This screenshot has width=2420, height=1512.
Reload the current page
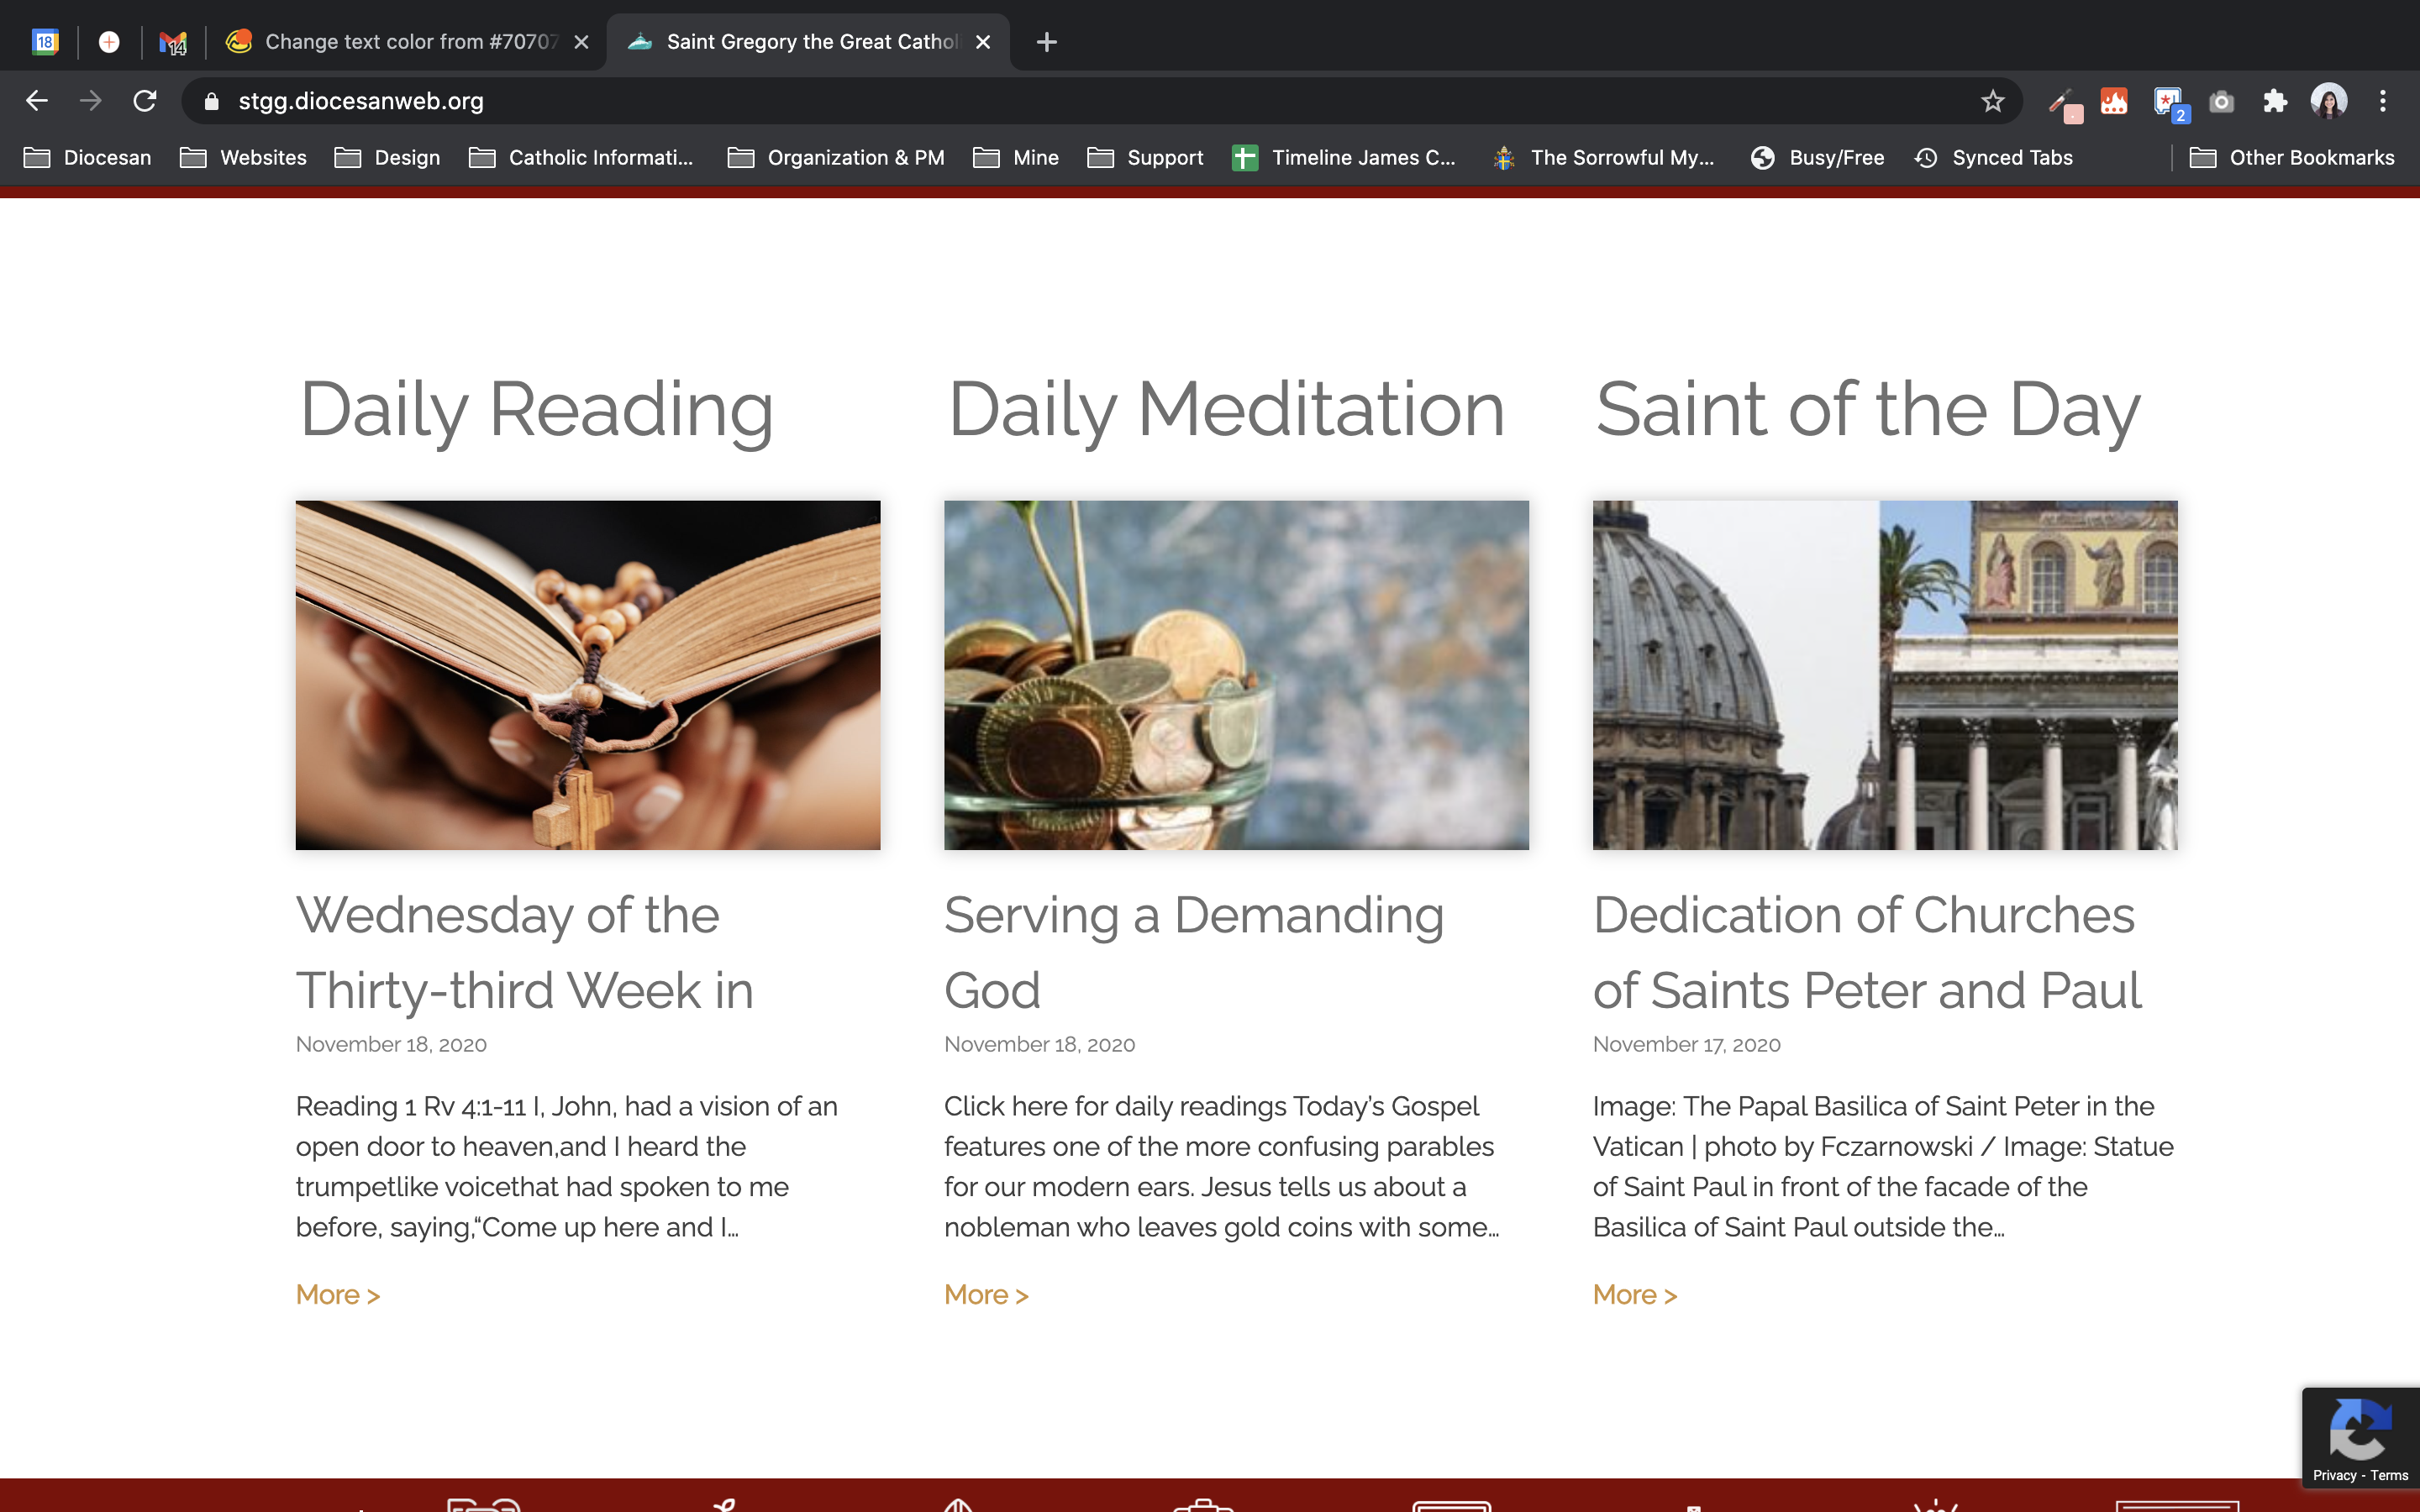click(145, 101)
